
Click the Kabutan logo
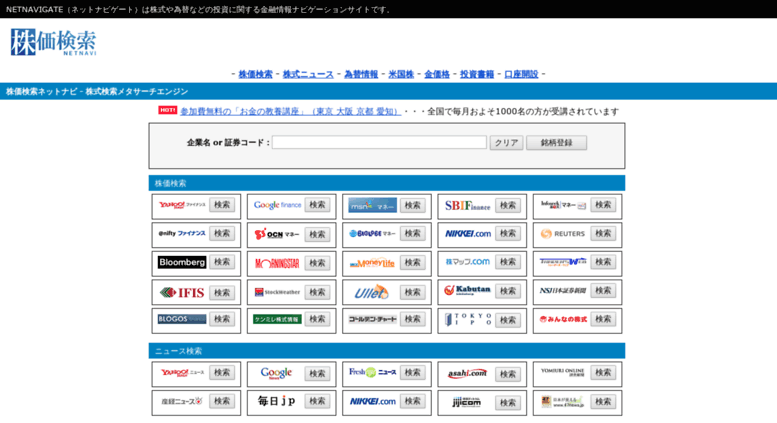tap(467, 291)
